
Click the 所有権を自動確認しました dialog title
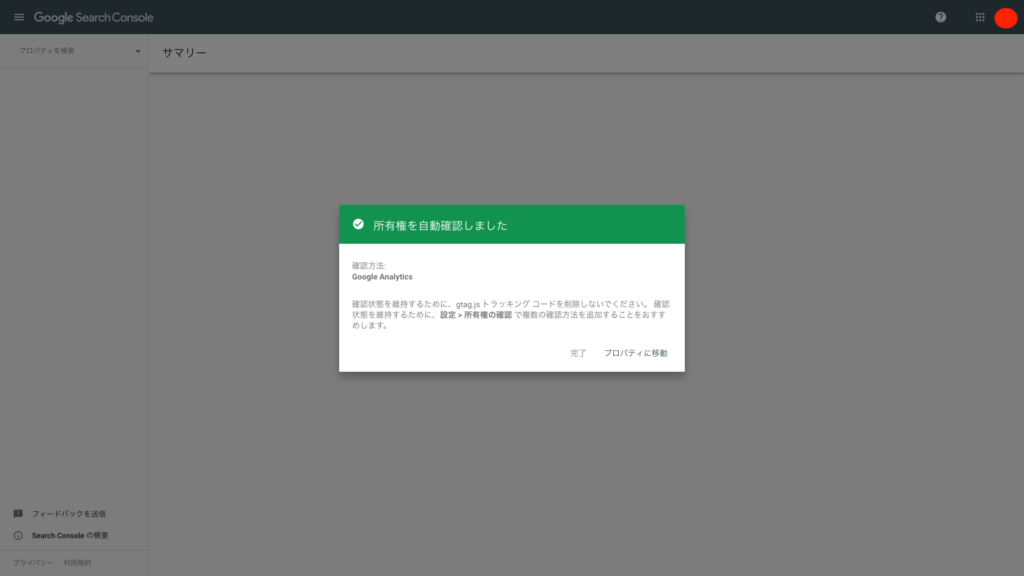(x=440, y=225)
